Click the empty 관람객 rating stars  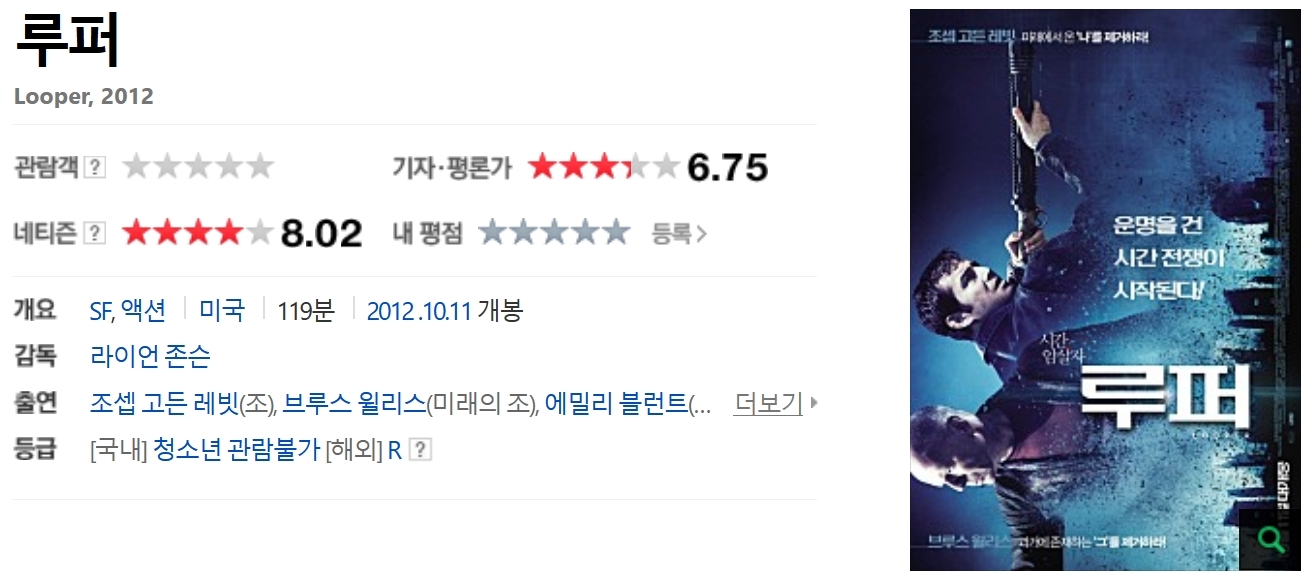coord(198,166)
